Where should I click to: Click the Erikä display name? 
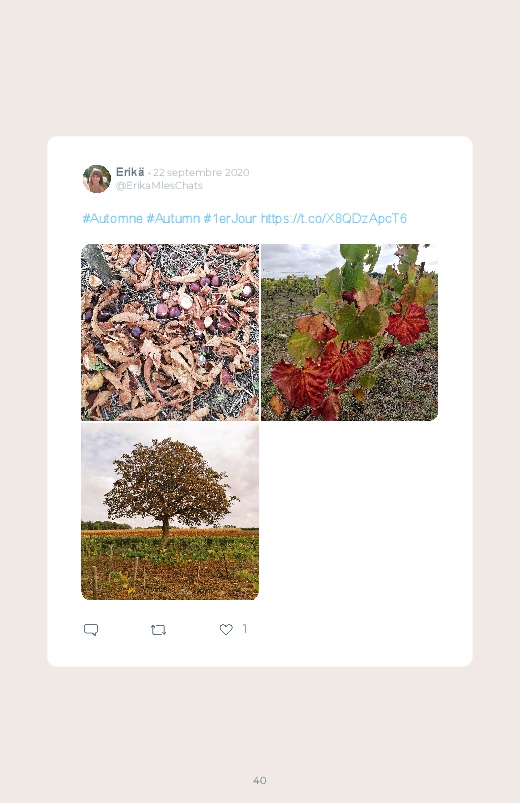130,172
